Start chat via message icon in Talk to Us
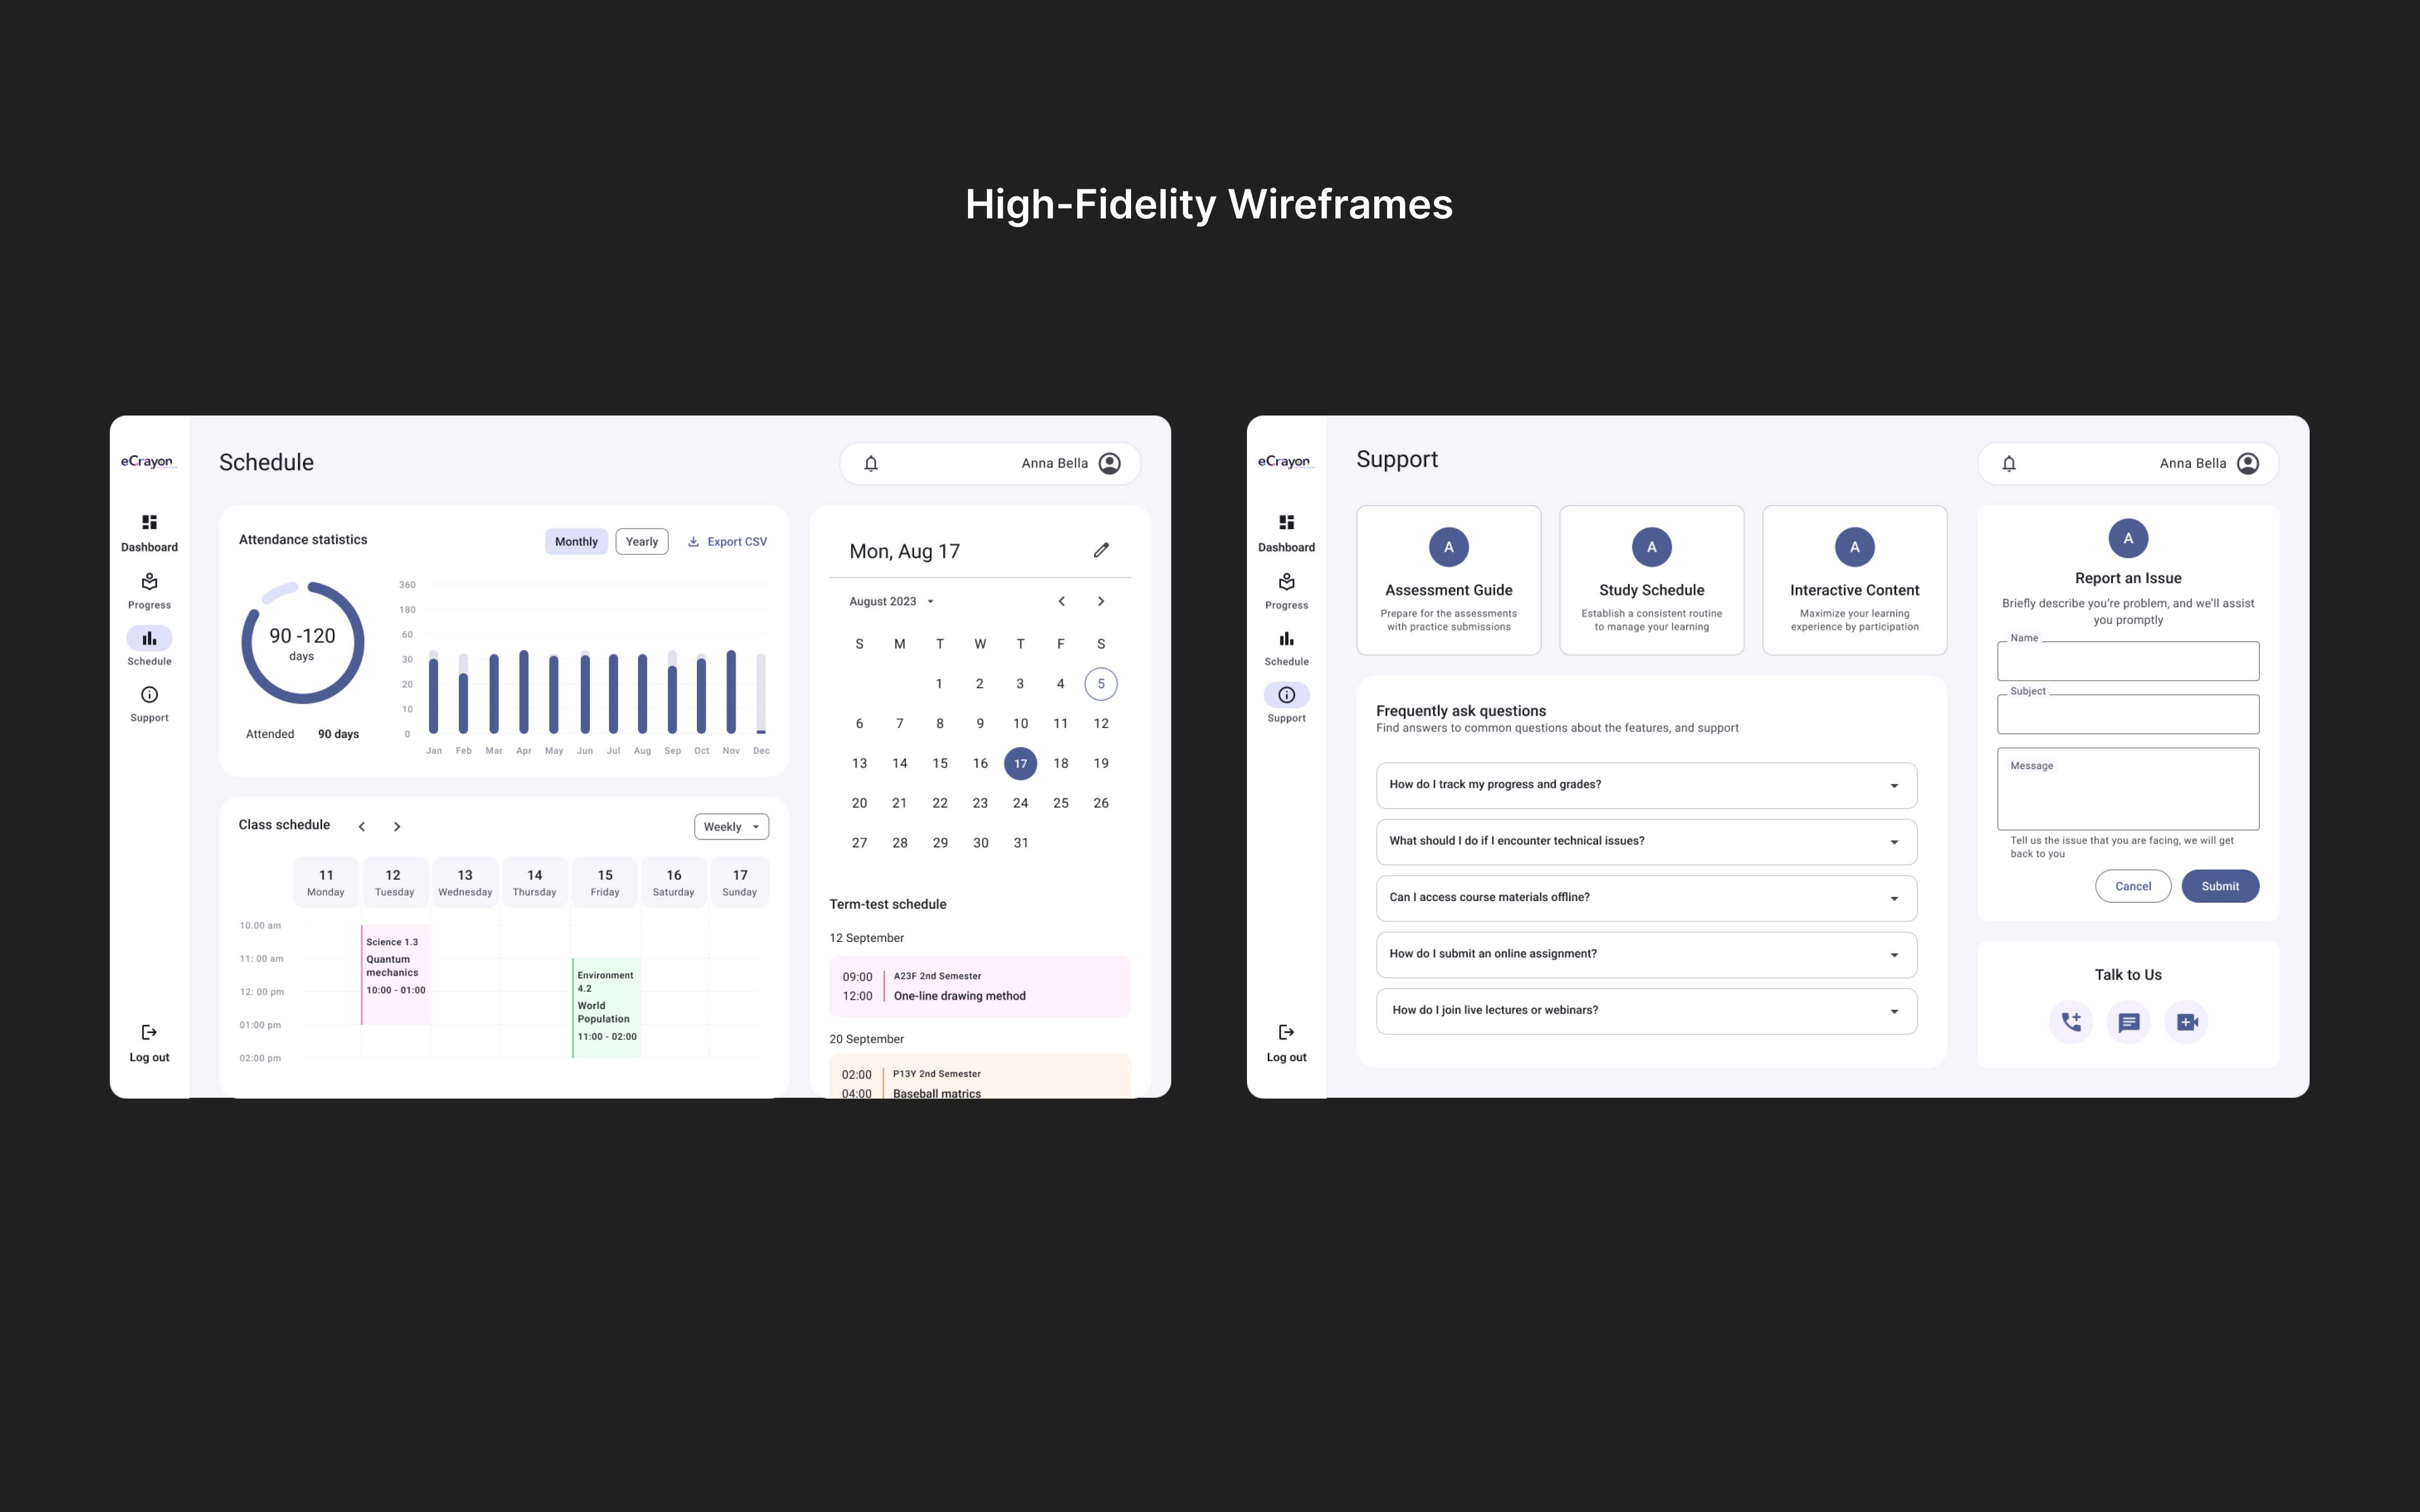The image size is (2420, 1512). click(x=2128, y=1022)
